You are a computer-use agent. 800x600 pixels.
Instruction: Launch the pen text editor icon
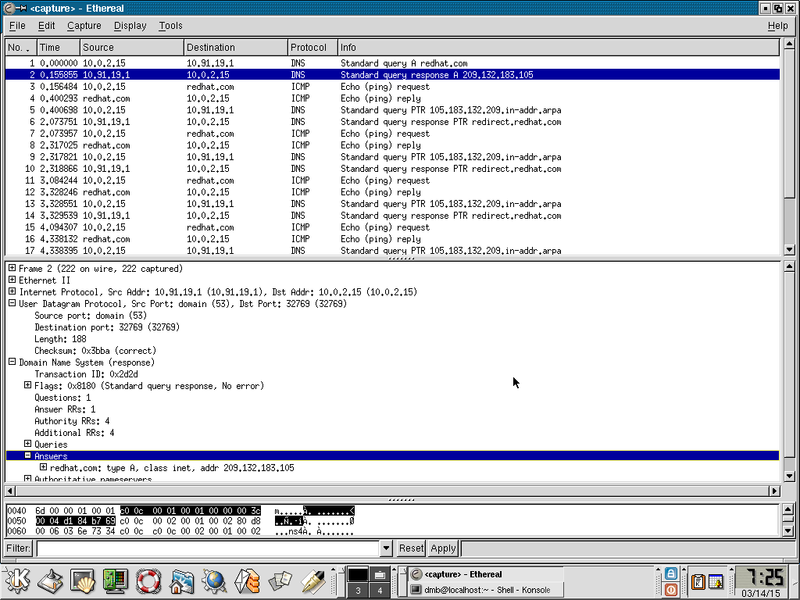coord(313,581)
